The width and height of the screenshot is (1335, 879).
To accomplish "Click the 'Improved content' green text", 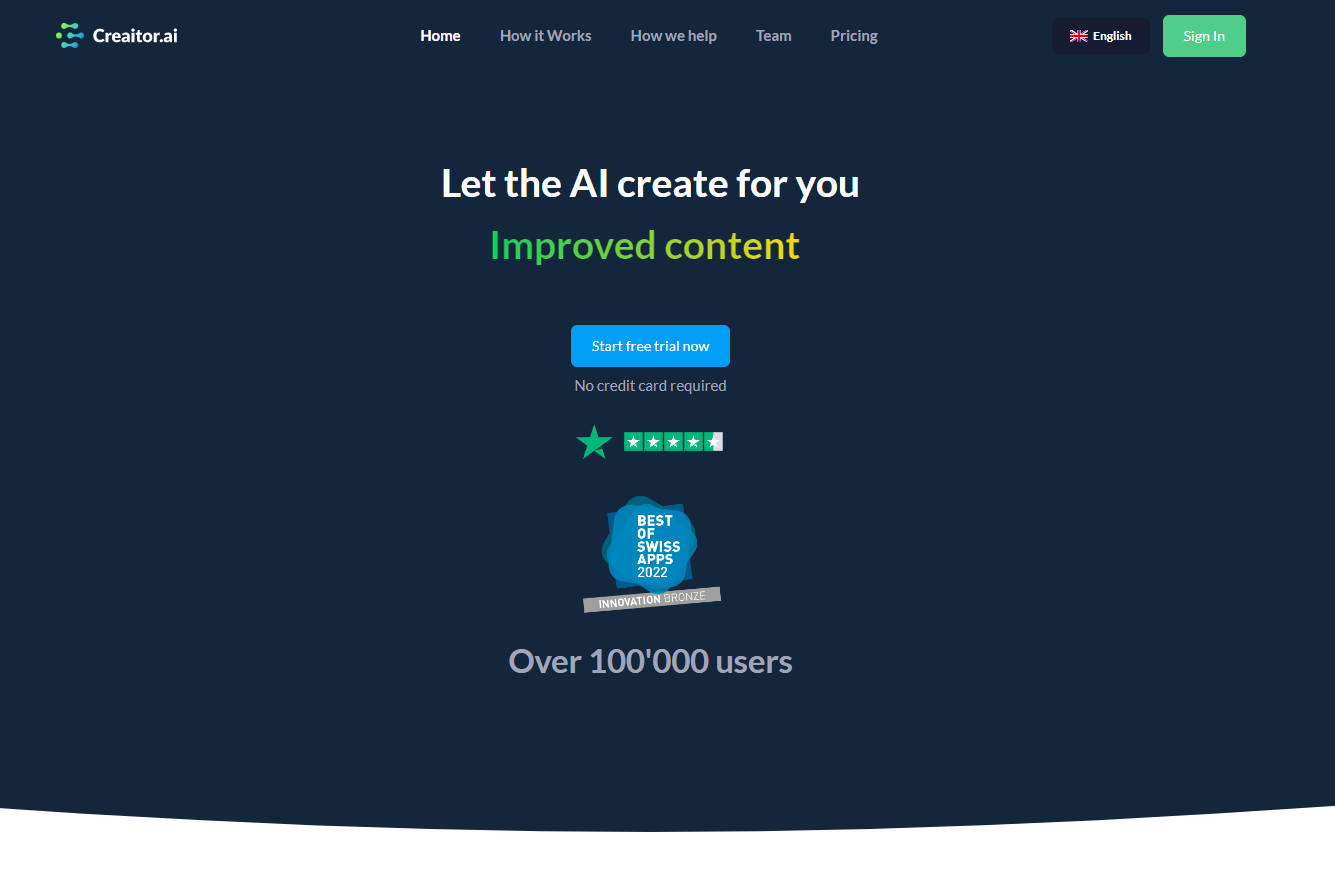I will (x=644, y=245).
